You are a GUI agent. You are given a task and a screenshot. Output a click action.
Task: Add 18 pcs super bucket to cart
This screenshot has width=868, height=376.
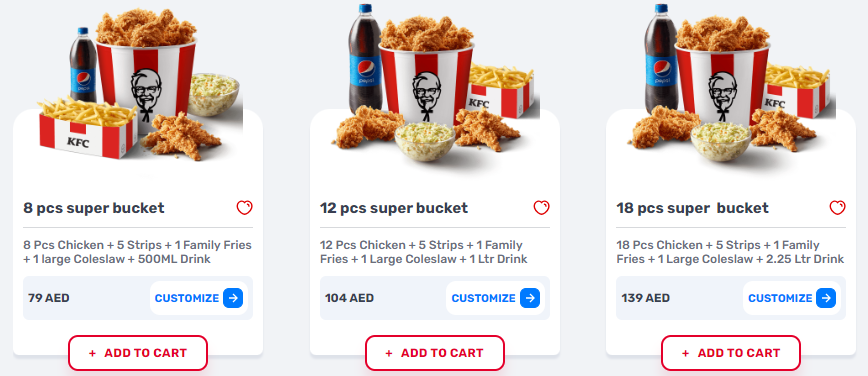coord(731,353)
